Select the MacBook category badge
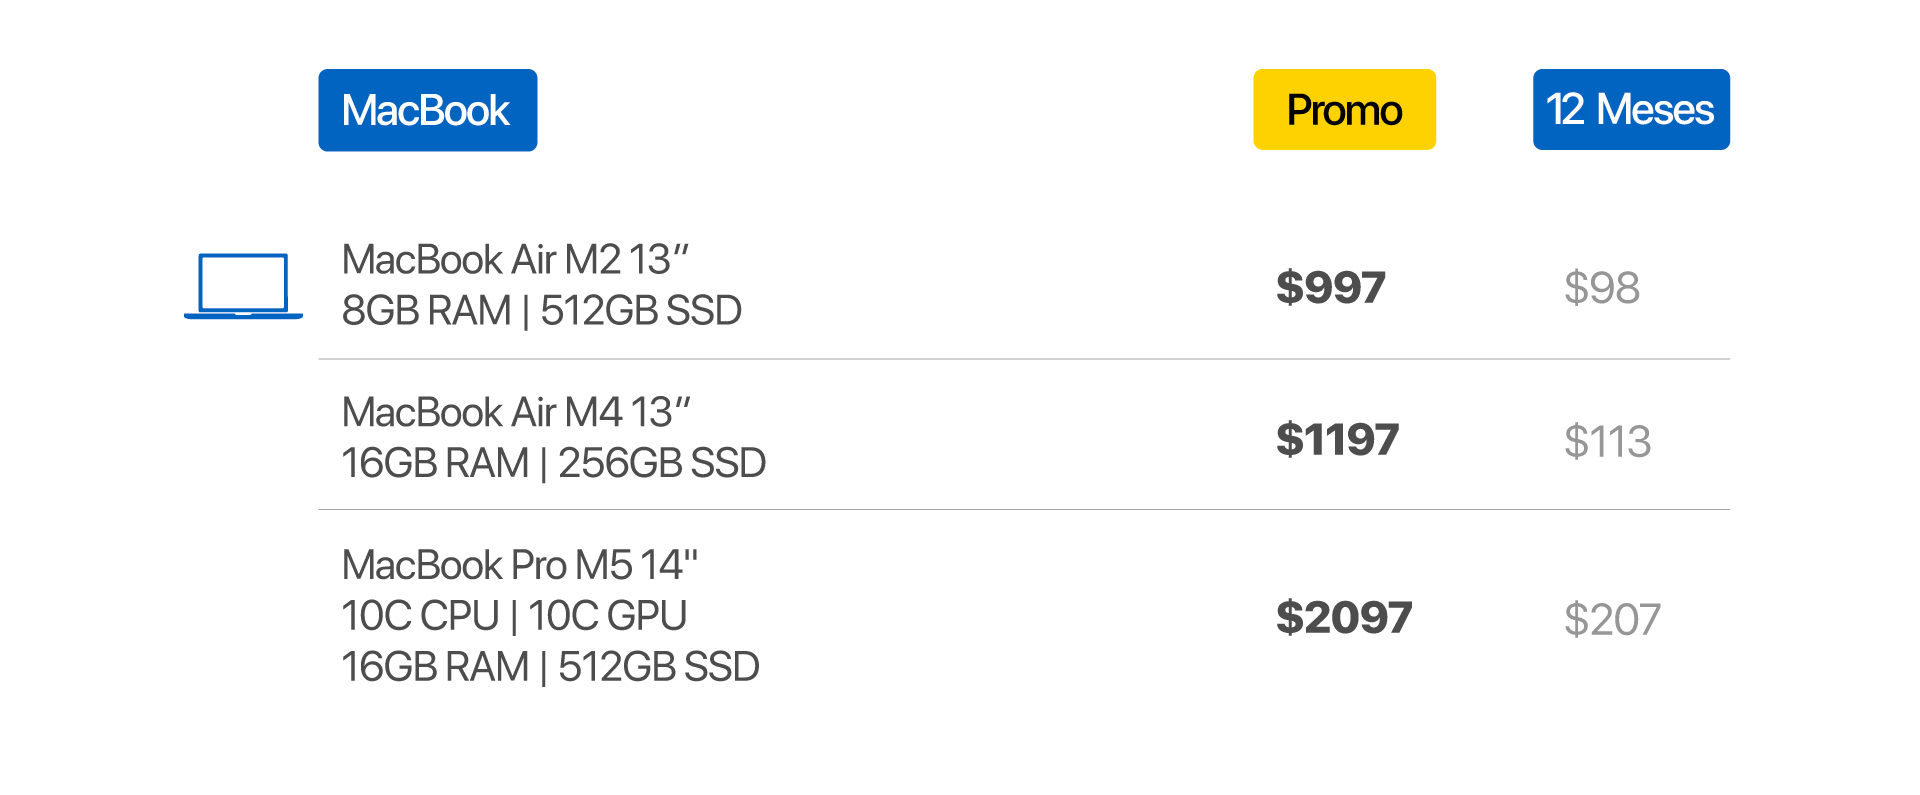 pyautogui.click(x=427, y=110)
